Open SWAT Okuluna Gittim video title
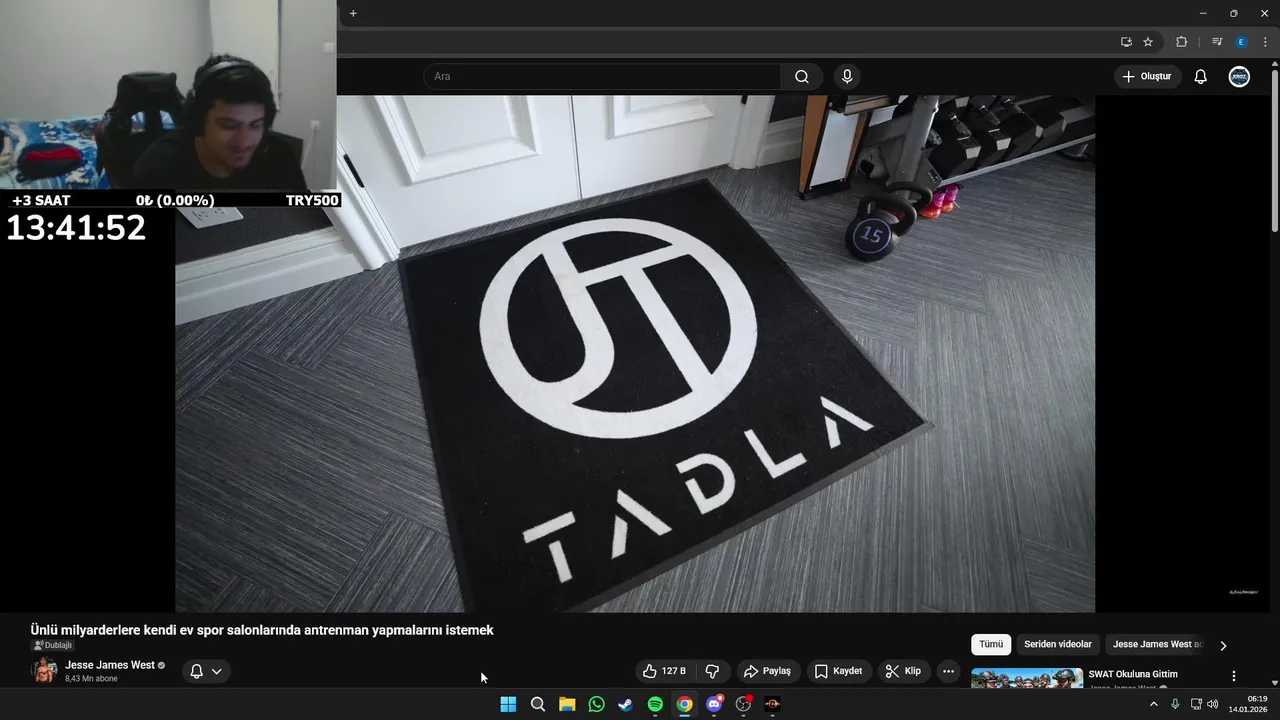This screenshot has height=720, width=1280. pyautogui.click(x=1133, y=674)
